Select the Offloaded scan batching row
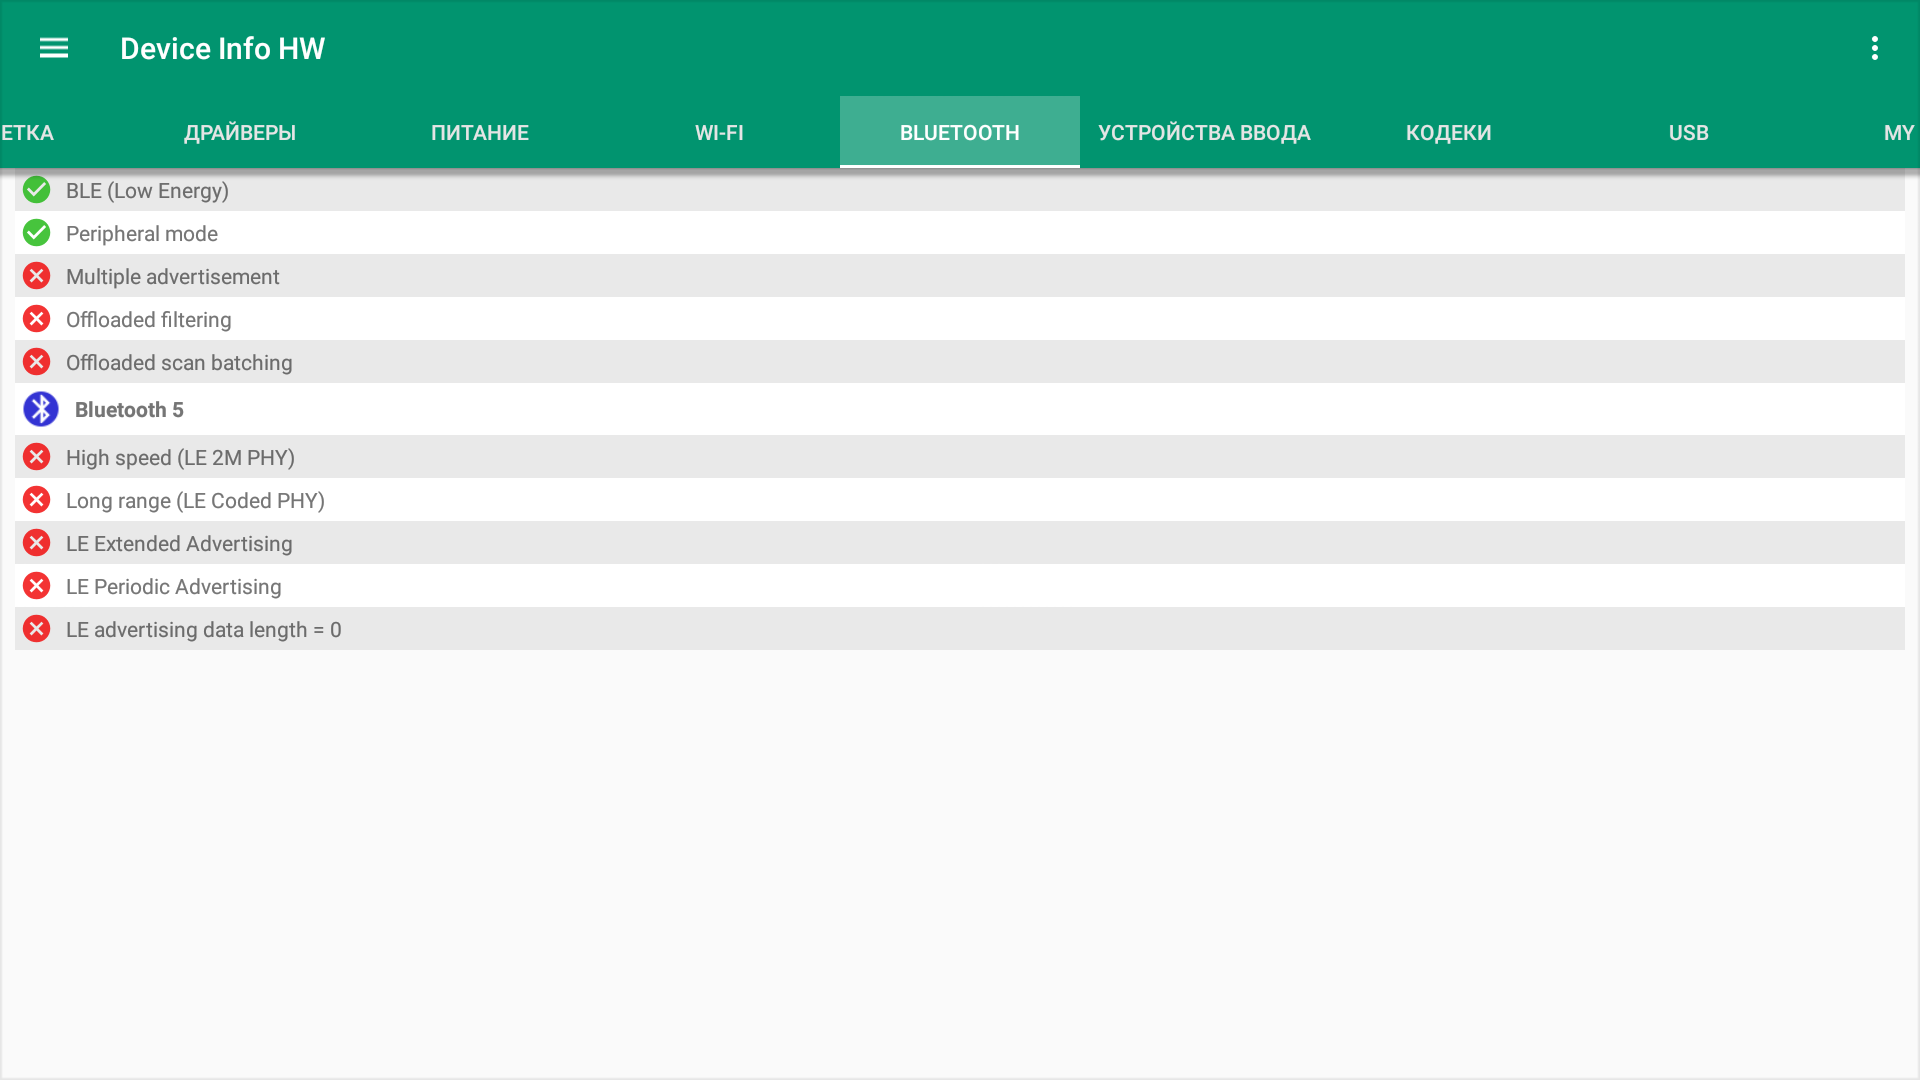The width and height of the screenshot is (1920, 1080). tap(179, 363)
